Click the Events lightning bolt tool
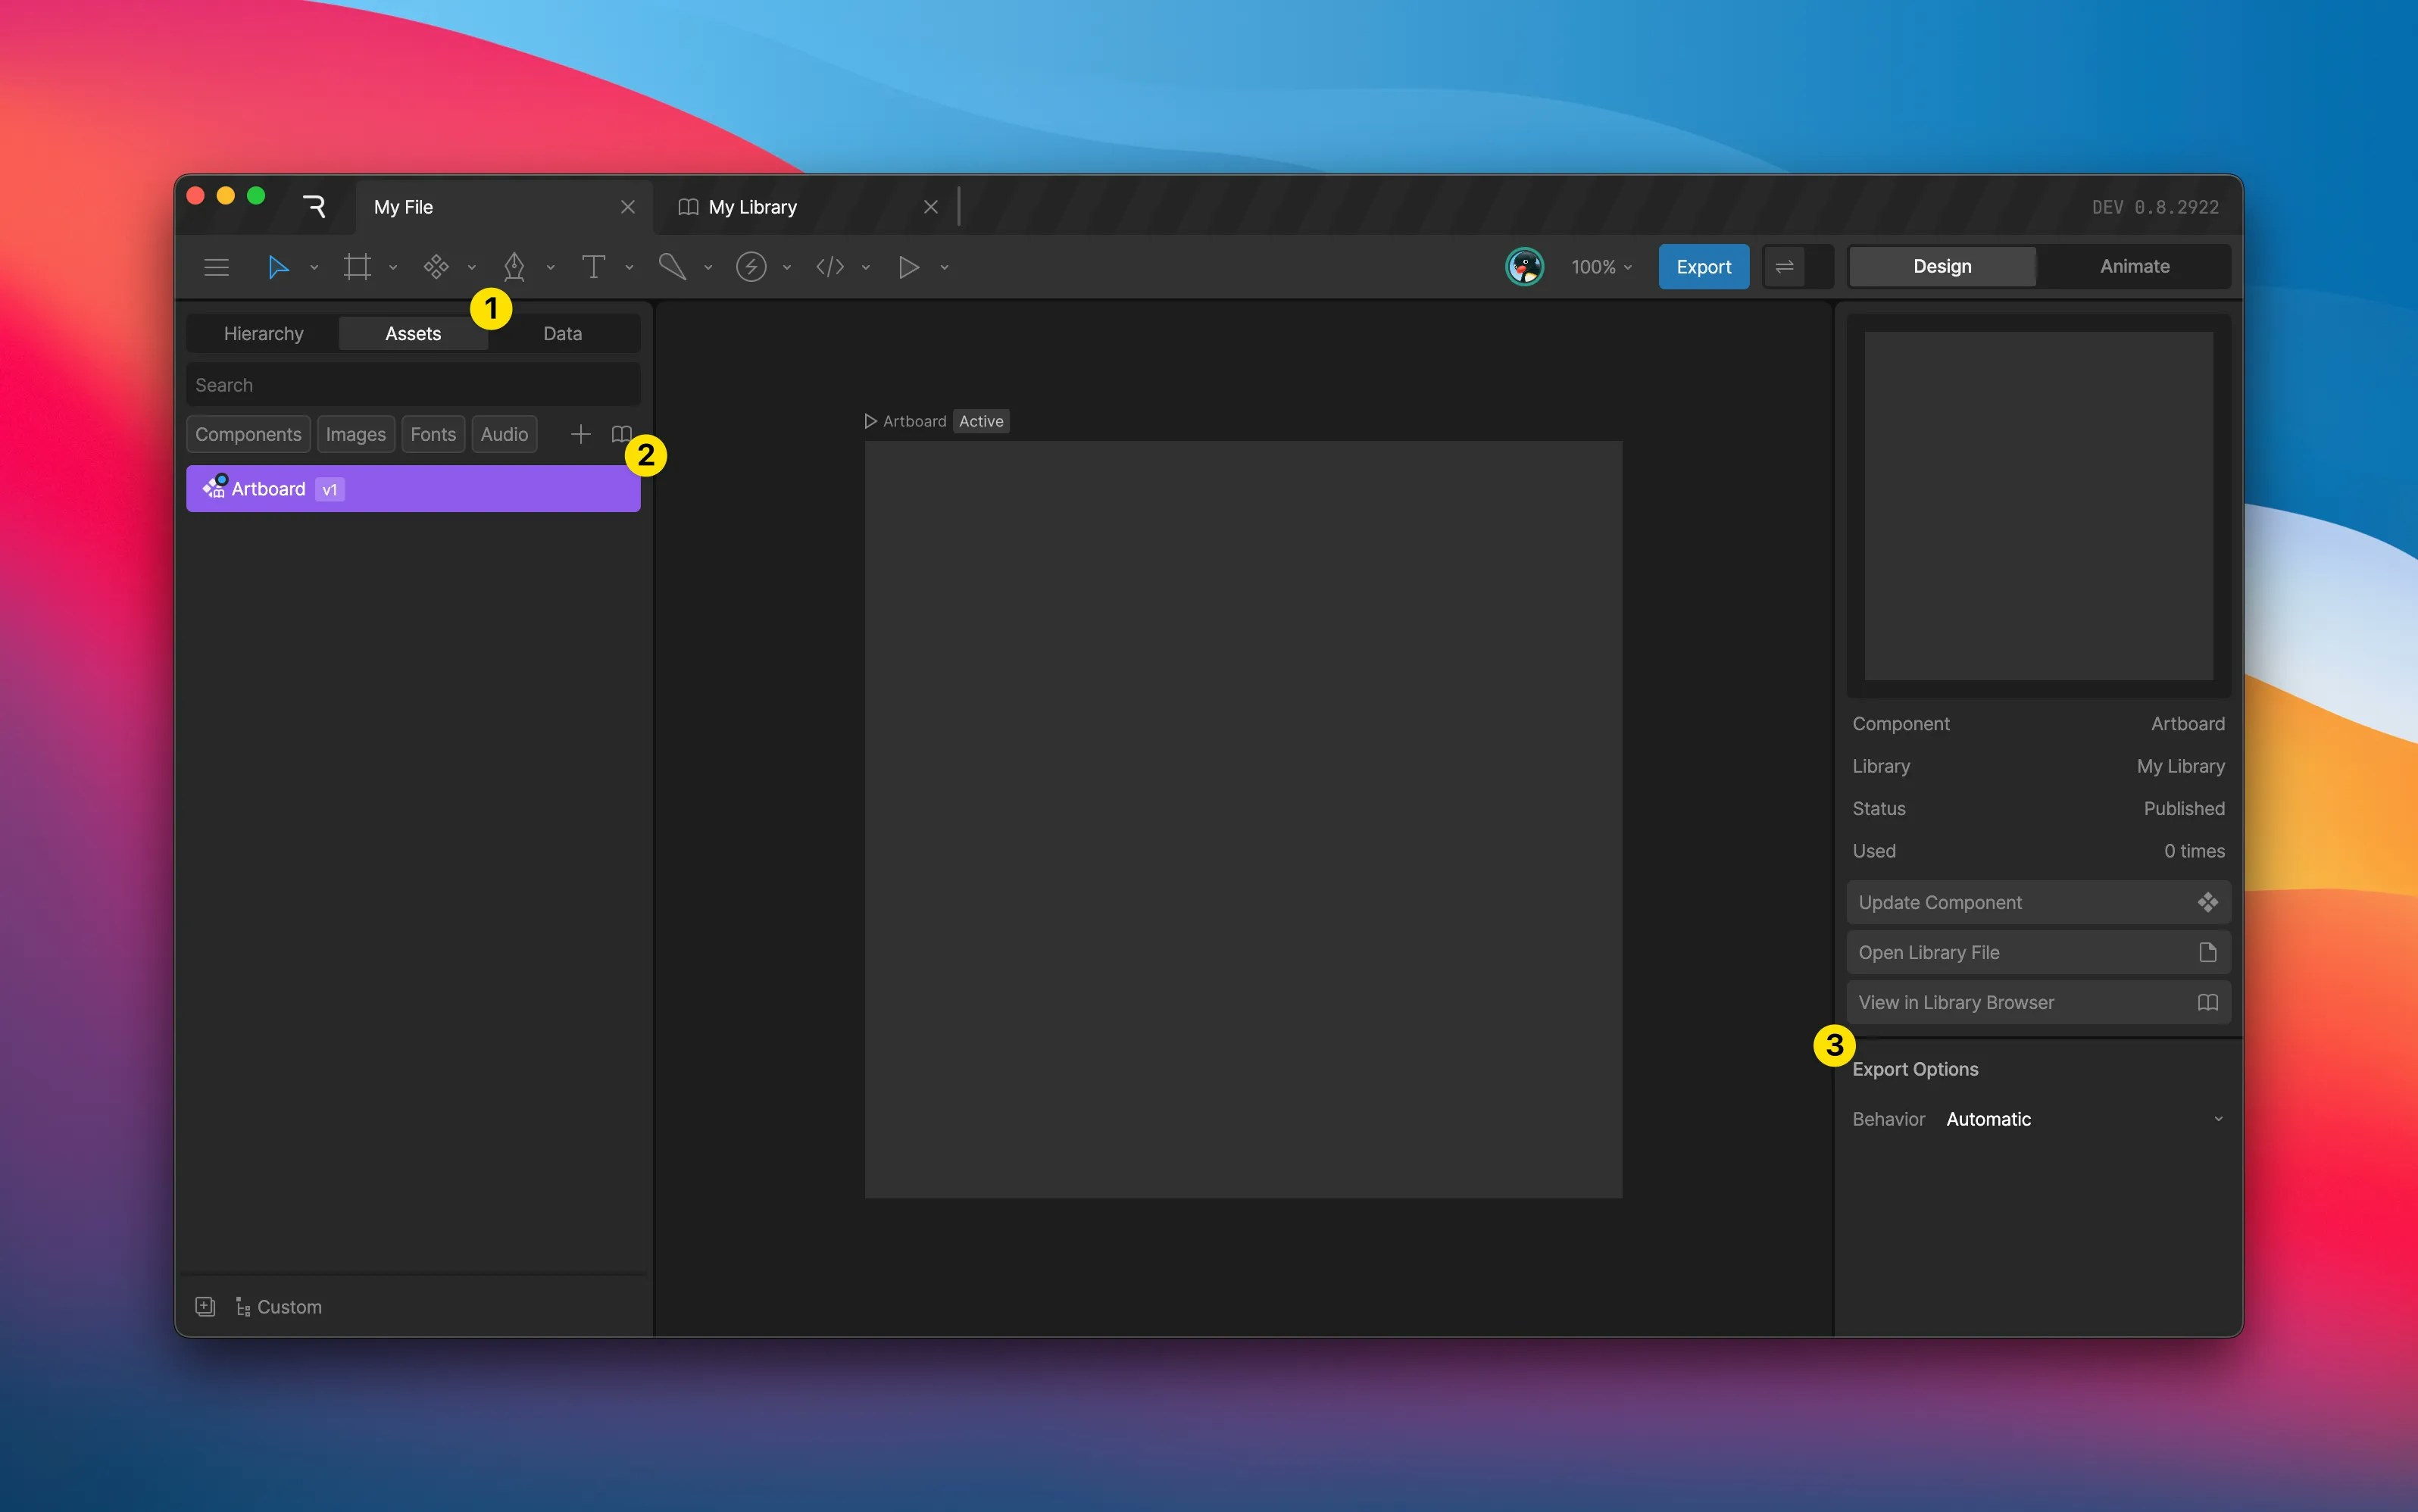The image size is (2418, 1512). pyautogui.click(x=751, y=267)
